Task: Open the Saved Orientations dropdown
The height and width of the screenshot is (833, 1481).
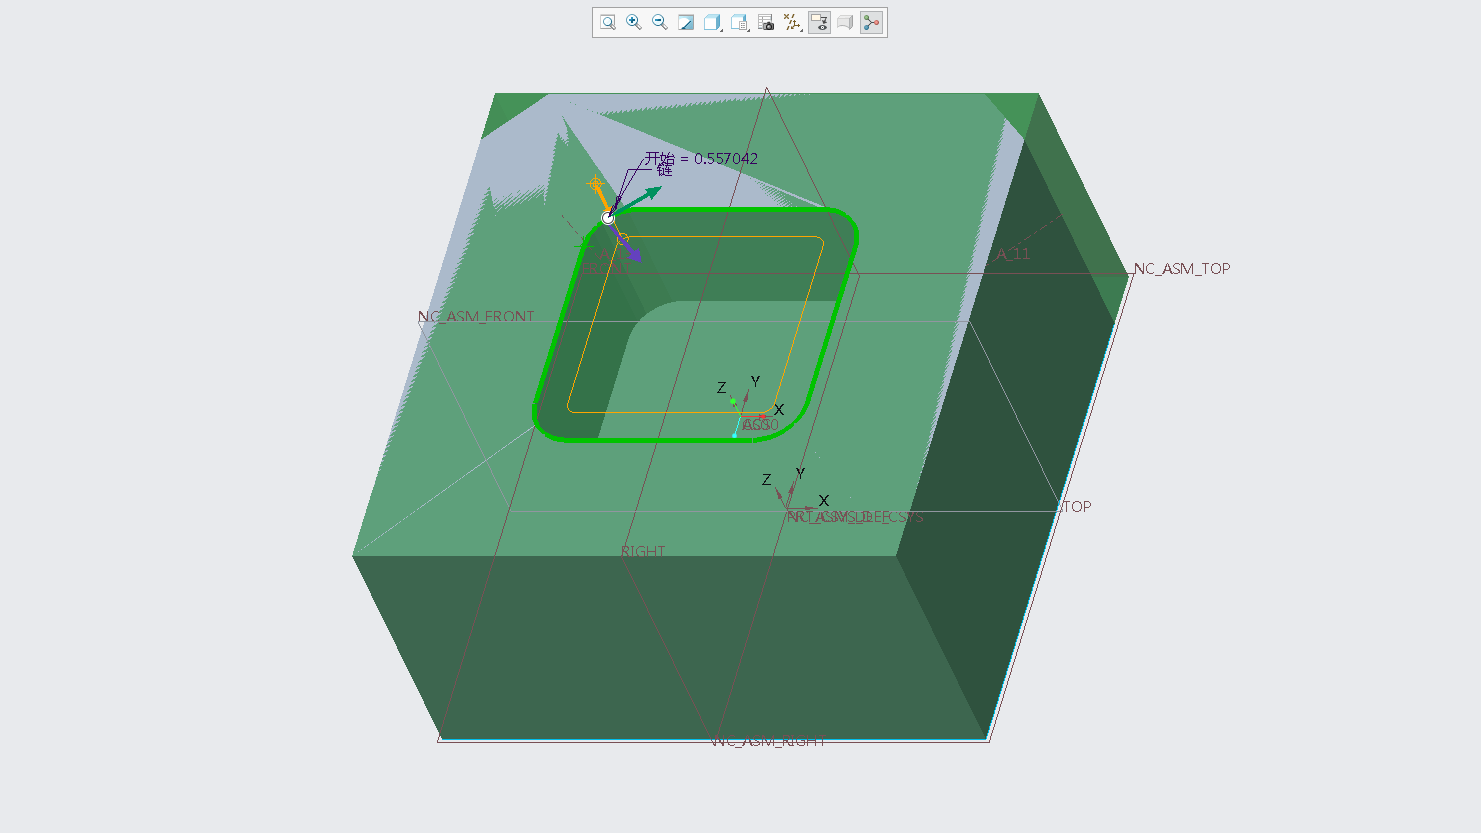Action: [740, 22]
